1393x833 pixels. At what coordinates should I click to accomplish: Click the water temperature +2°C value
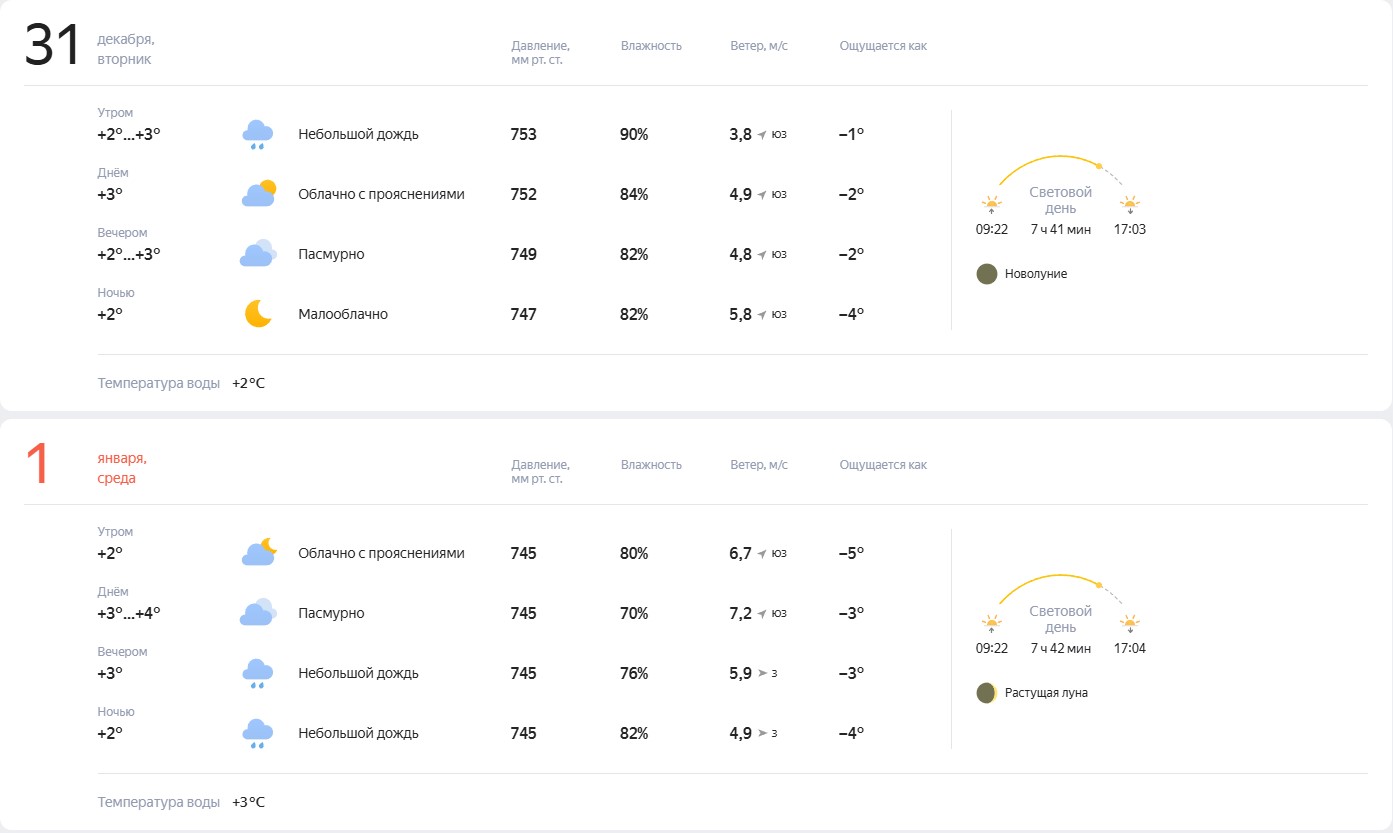(249, 383)
